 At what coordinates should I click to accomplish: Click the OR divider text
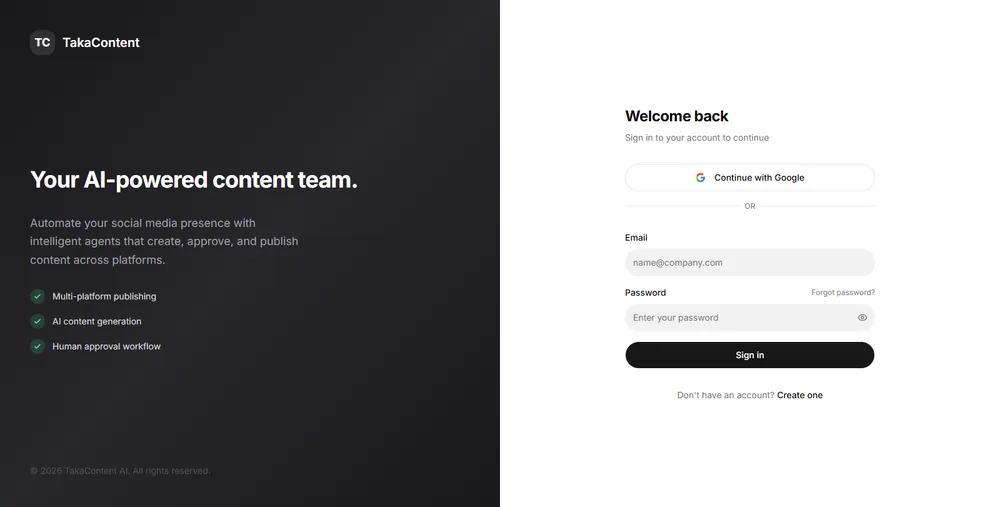tap(750, 207)
